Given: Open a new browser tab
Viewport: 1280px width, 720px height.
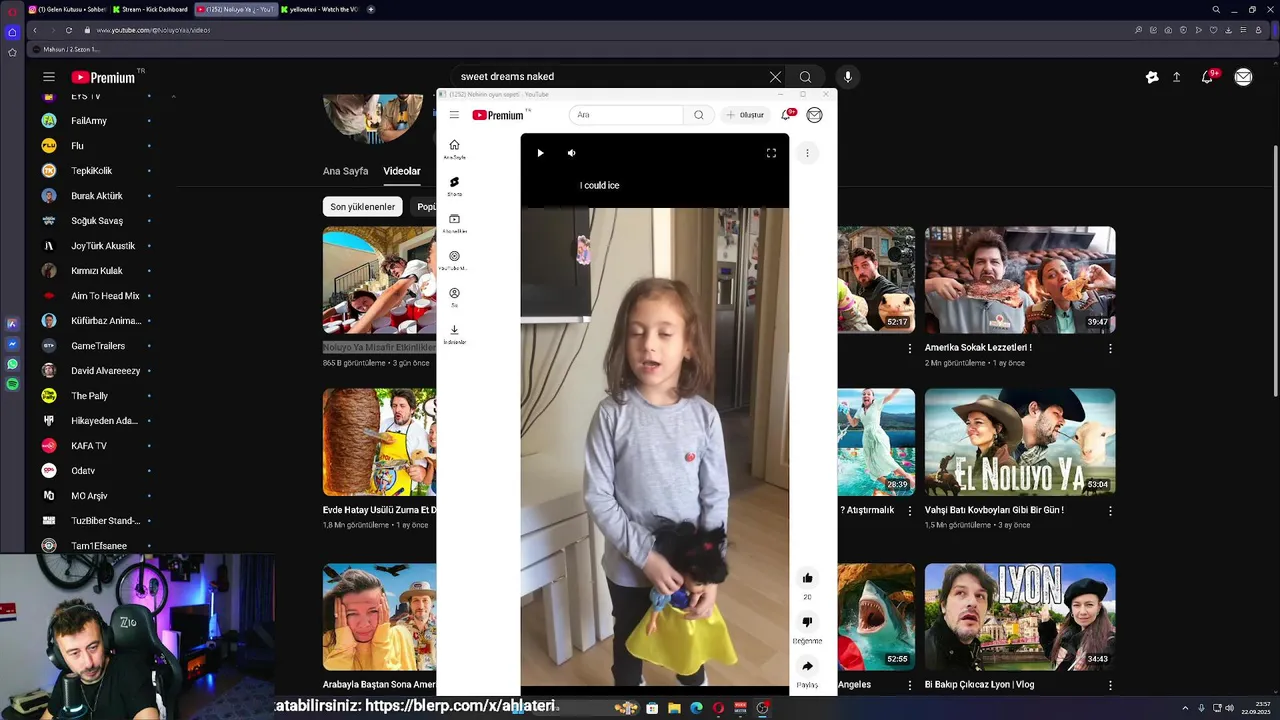Looking at the screenshot, I should click(371, 9).
